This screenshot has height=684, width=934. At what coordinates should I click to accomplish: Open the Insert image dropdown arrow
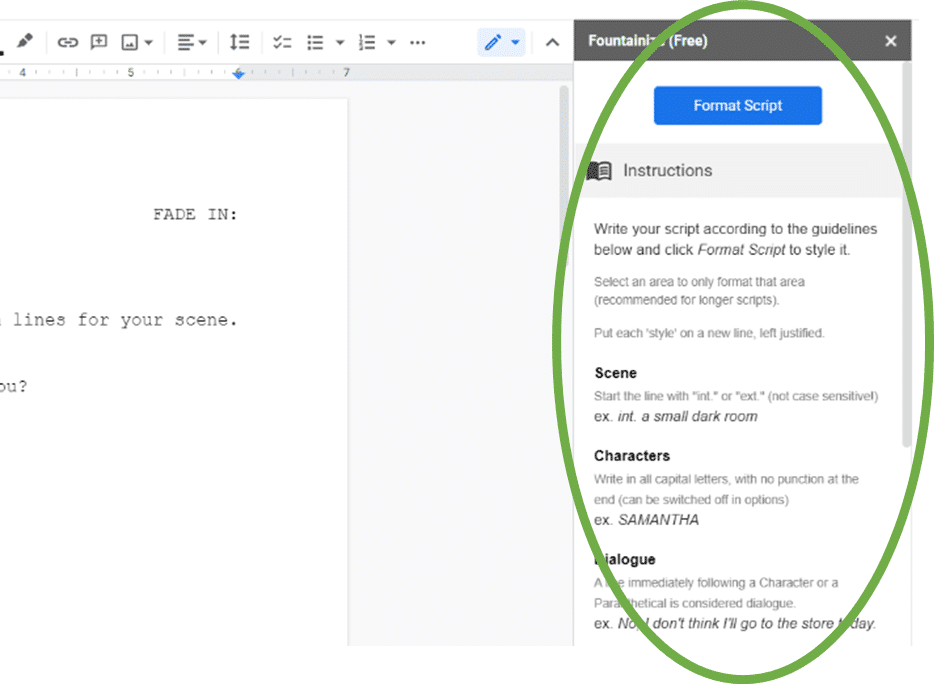(149, 42)
